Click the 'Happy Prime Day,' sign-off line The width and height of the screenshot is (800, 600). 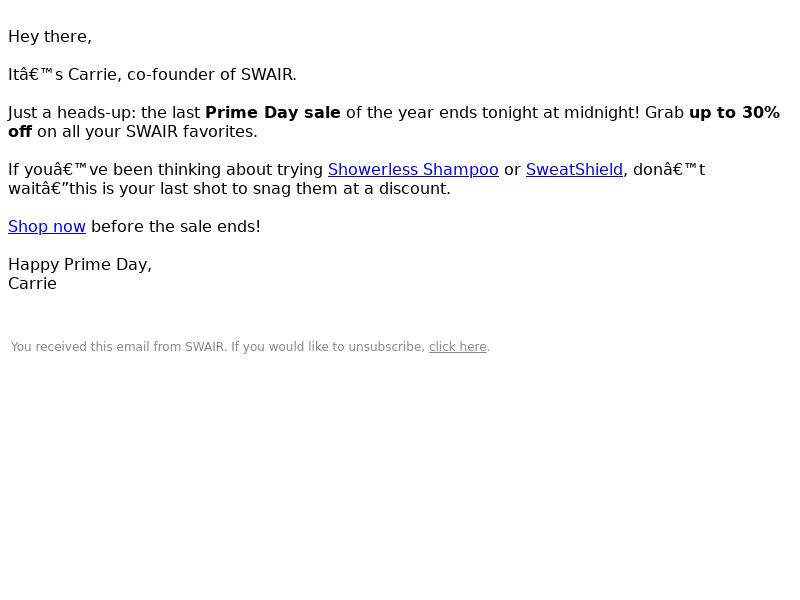click(80, 265)
